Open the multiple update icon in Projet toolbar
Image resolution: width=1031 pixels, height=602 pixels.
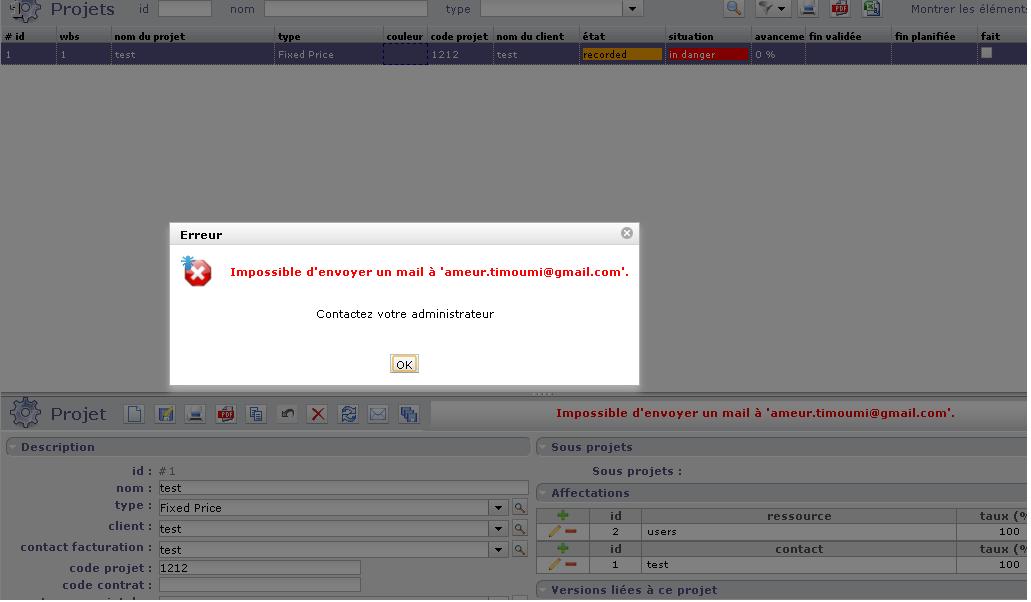click(x=409, y=414)
